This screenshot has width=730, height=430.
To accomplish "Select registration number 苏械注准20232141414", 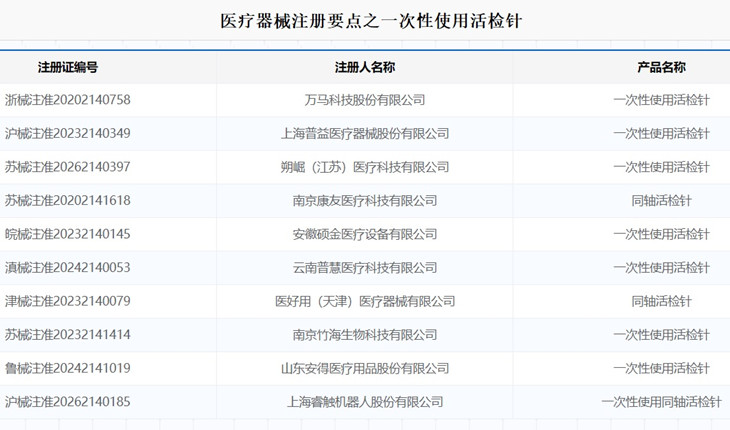I will click(x=68, y=334).
